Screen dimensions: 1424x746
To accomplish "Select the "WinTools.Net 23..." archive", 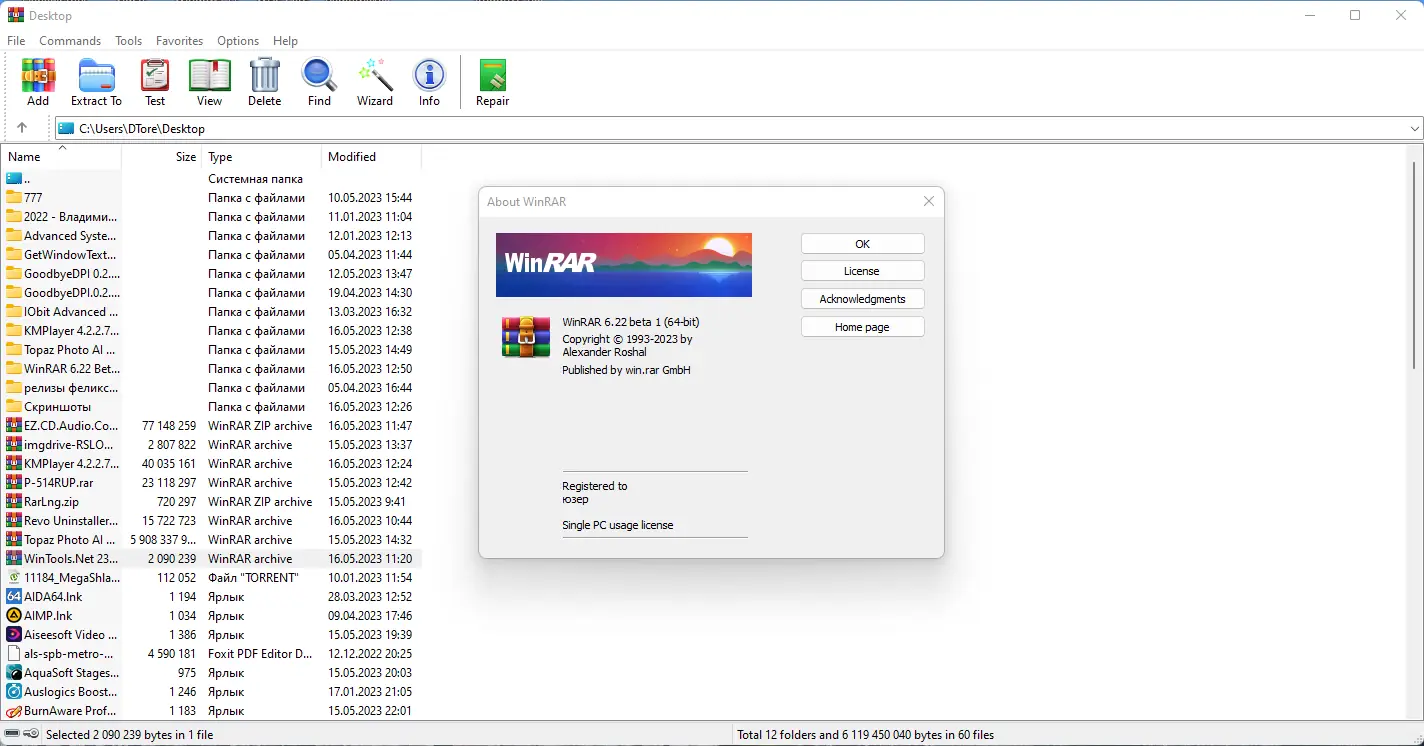I will pos(211,559).
